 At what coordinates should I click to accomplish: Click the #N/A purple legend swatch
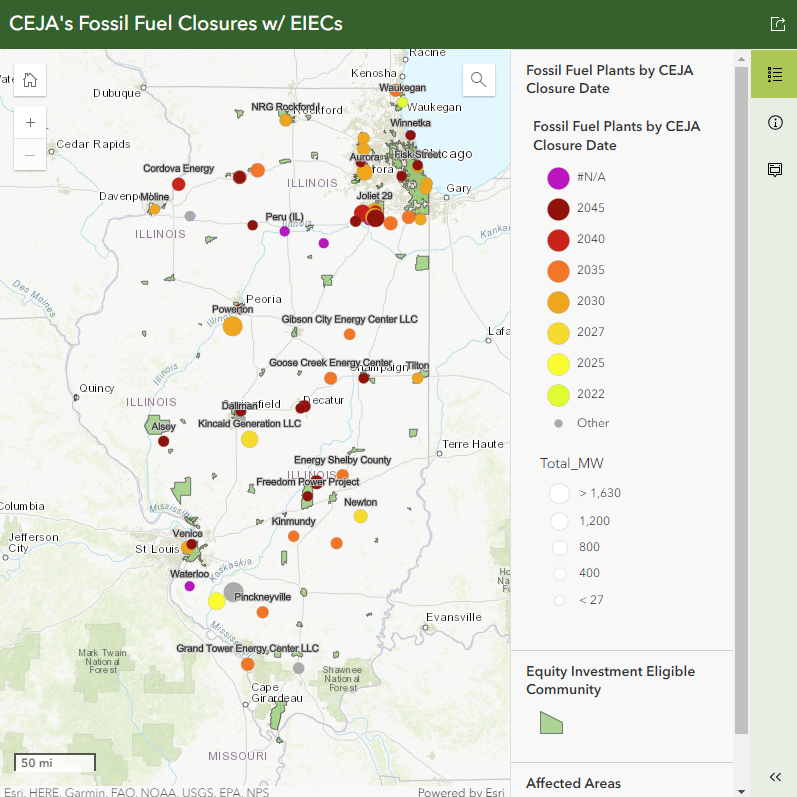pos(558,178)
